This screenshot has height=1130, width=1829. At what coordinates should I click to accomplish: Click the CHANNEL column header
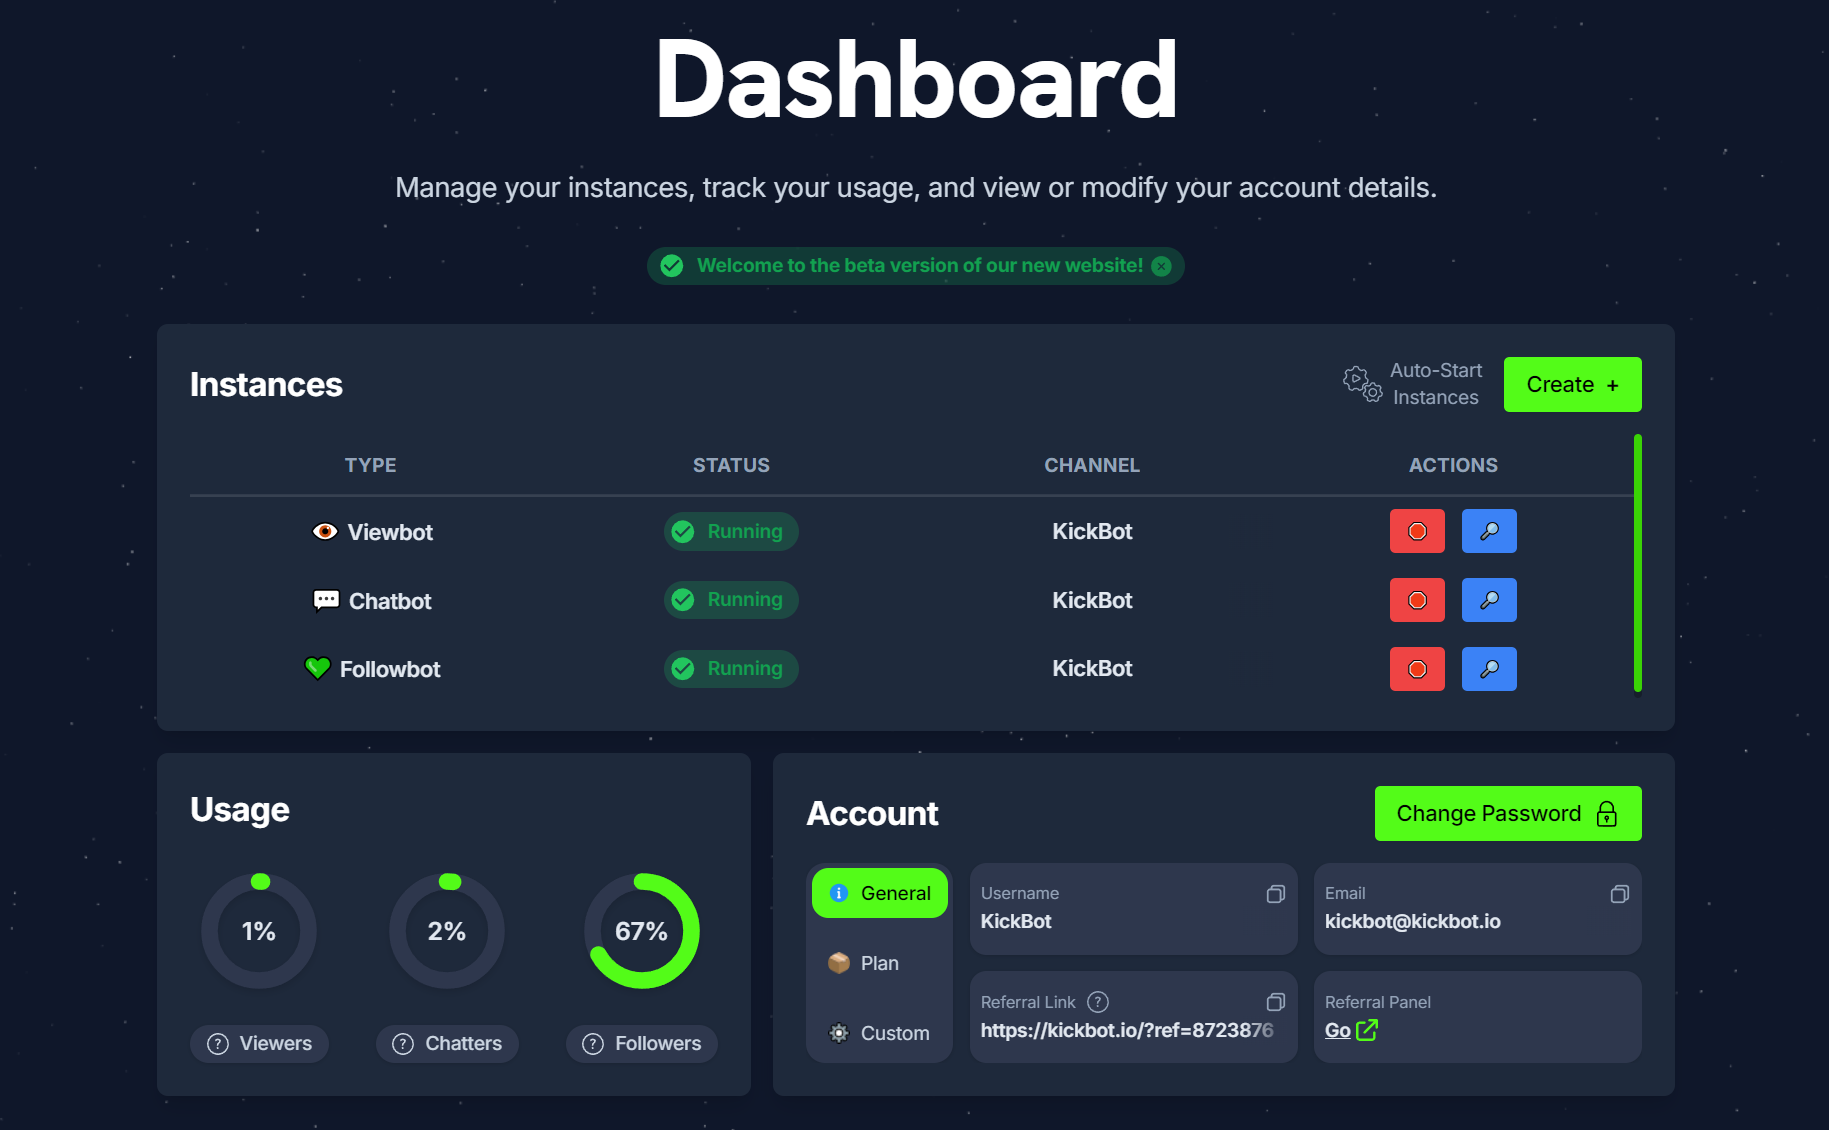point(1092,465)
